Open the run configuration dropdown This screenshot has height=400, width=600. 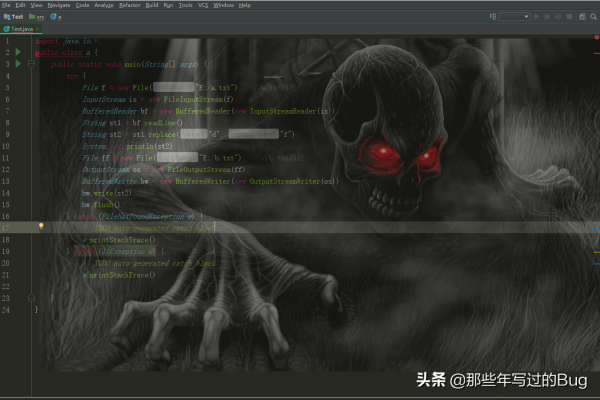(x=515, y=17)
